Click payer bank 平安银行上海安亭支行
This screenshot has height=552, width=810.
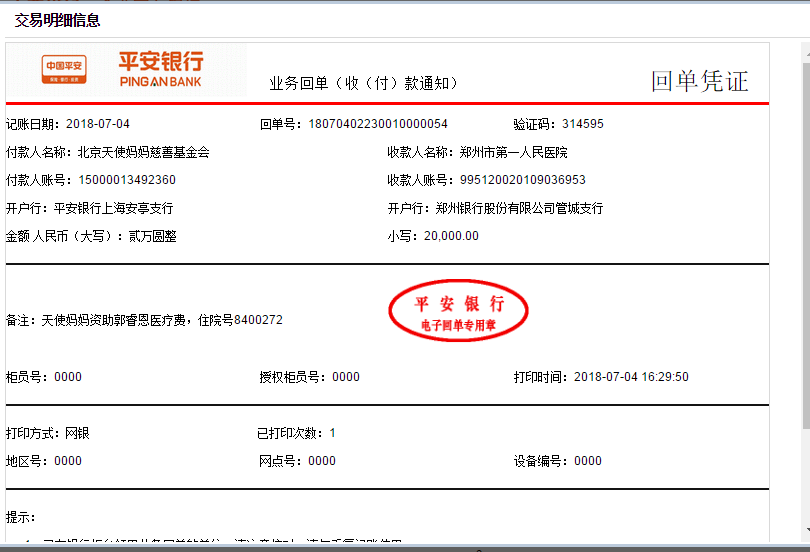(x=114, y=208)
